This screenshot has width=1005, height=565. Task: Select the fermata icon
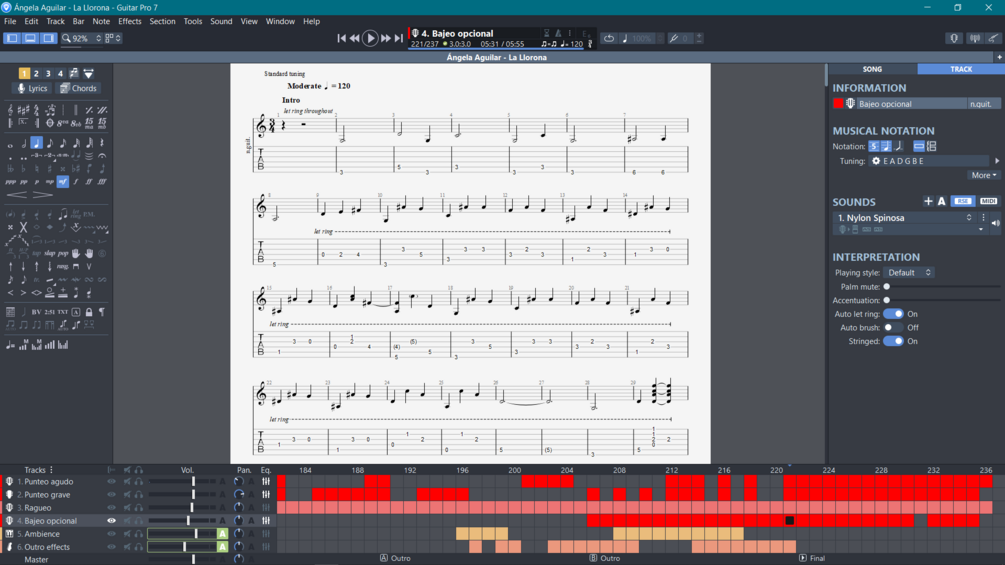click(102, 156)
